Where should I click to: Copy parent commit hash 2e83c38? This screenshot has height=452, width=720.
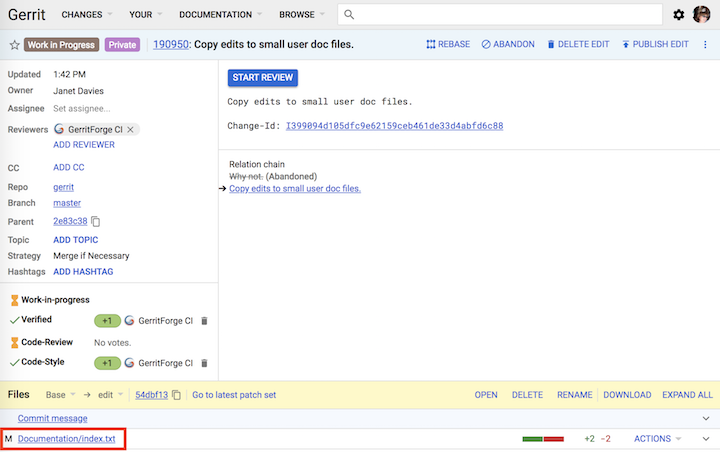(x=96, y=221)
